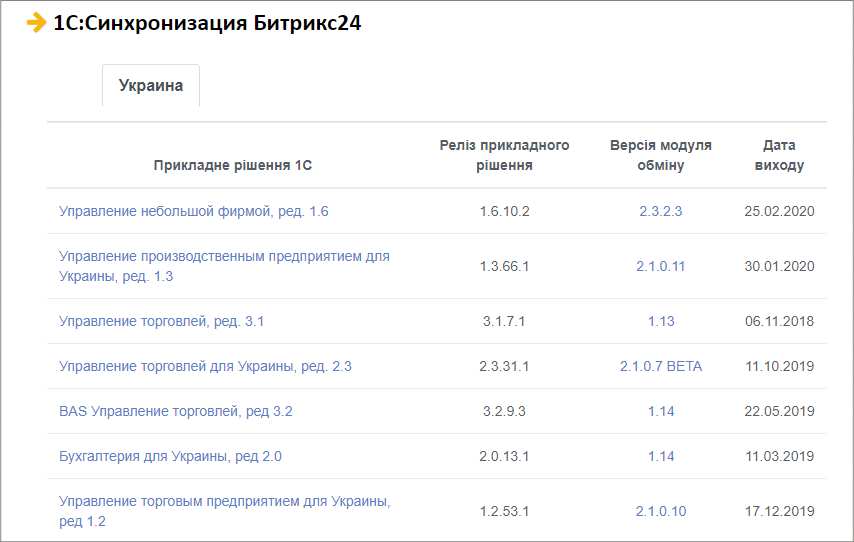The height and width of the screenshot is (542, 854).
Task: Open link Управление торговлей для Украины, ред. 2.3
Action: pyautogui.click(x=205, y=367)
